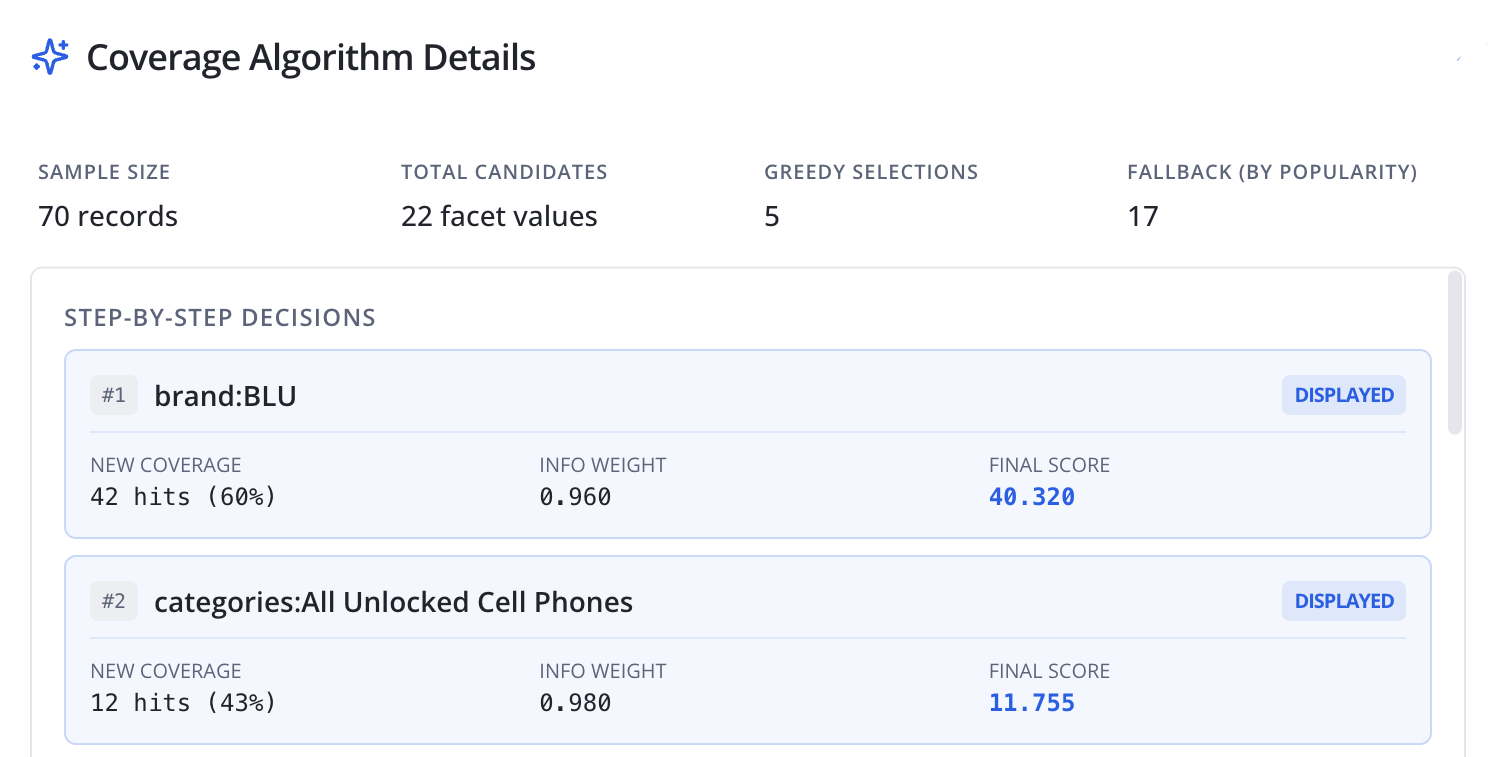Click the 22 facet values total
This screenshot has width=1504, height=757.
coord(499,216)
